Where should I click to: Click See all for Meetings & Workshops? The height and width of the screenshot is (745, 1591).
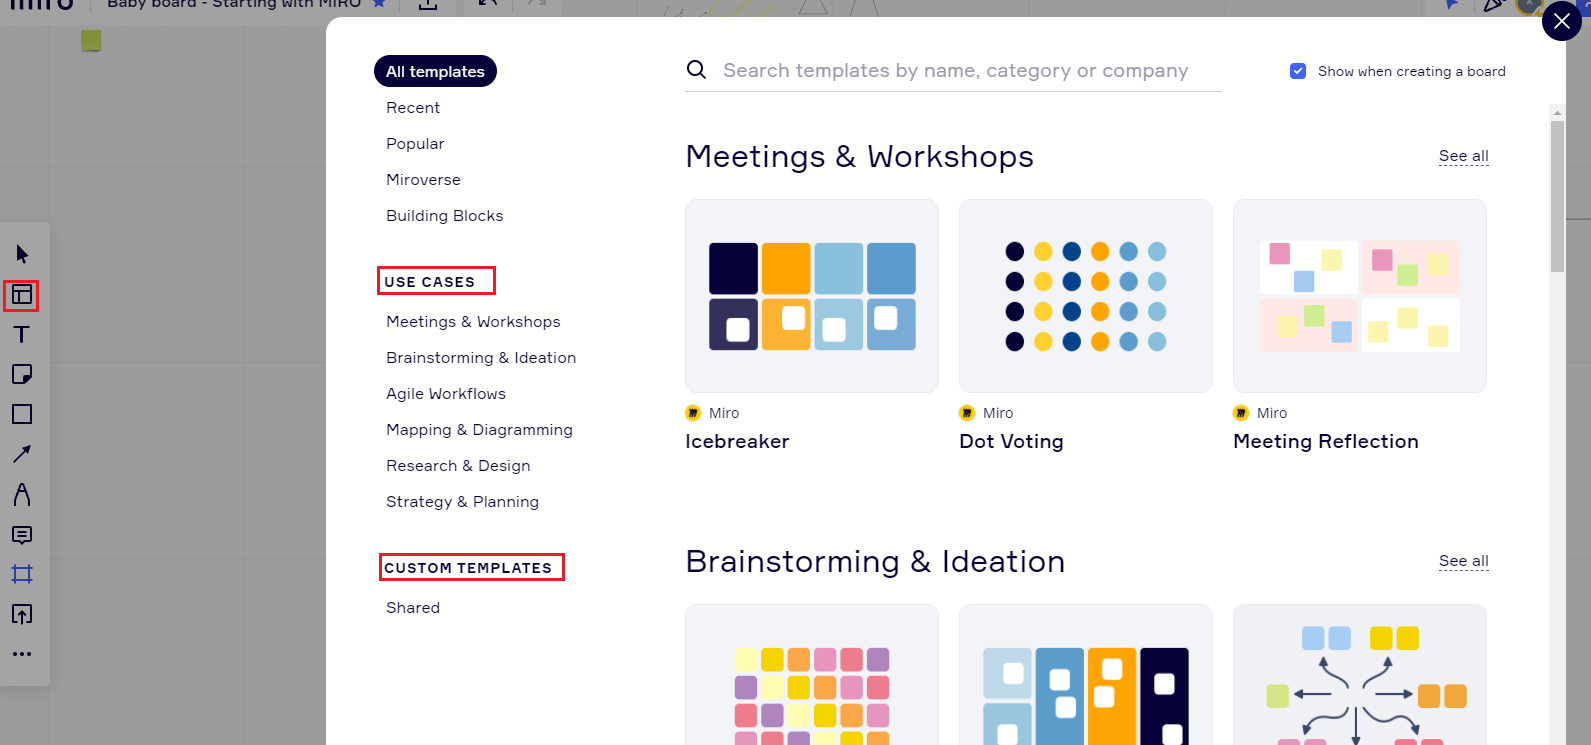[x=1463, y=156]
